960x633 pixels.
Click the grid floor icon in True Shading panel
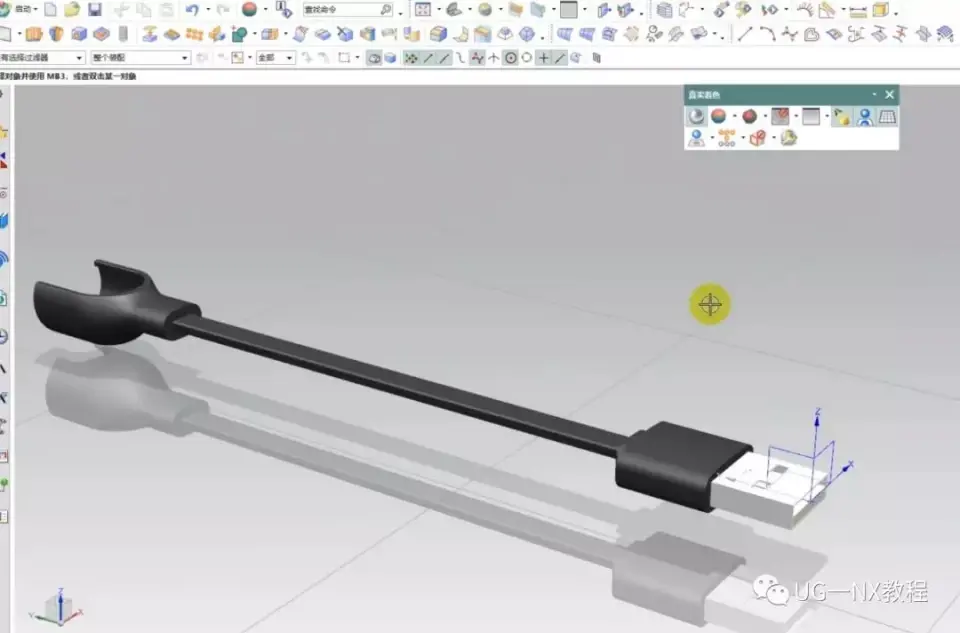(887, 117)
